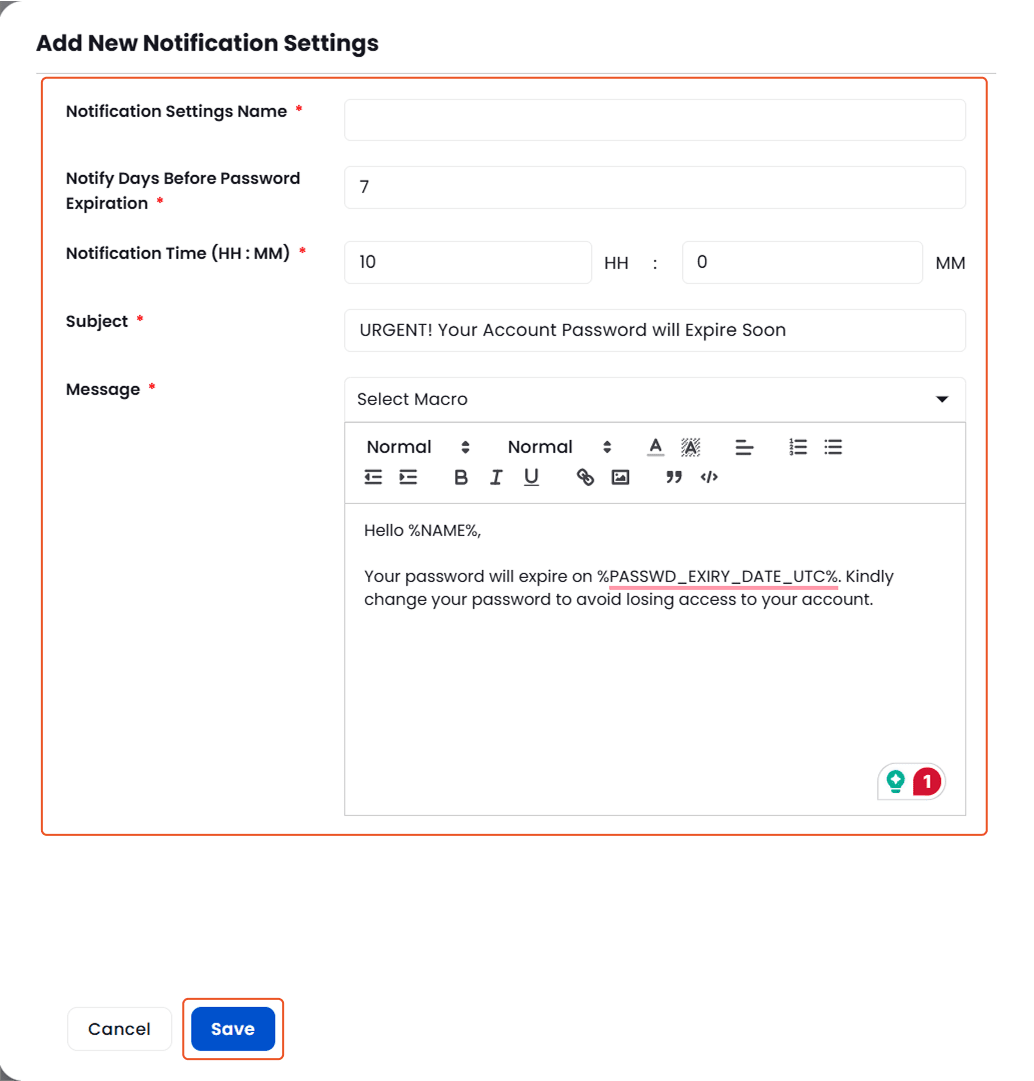This screenshot has height=1081, width=1034.
Task: Insert an image into the message body
Action: coord(621,477)
